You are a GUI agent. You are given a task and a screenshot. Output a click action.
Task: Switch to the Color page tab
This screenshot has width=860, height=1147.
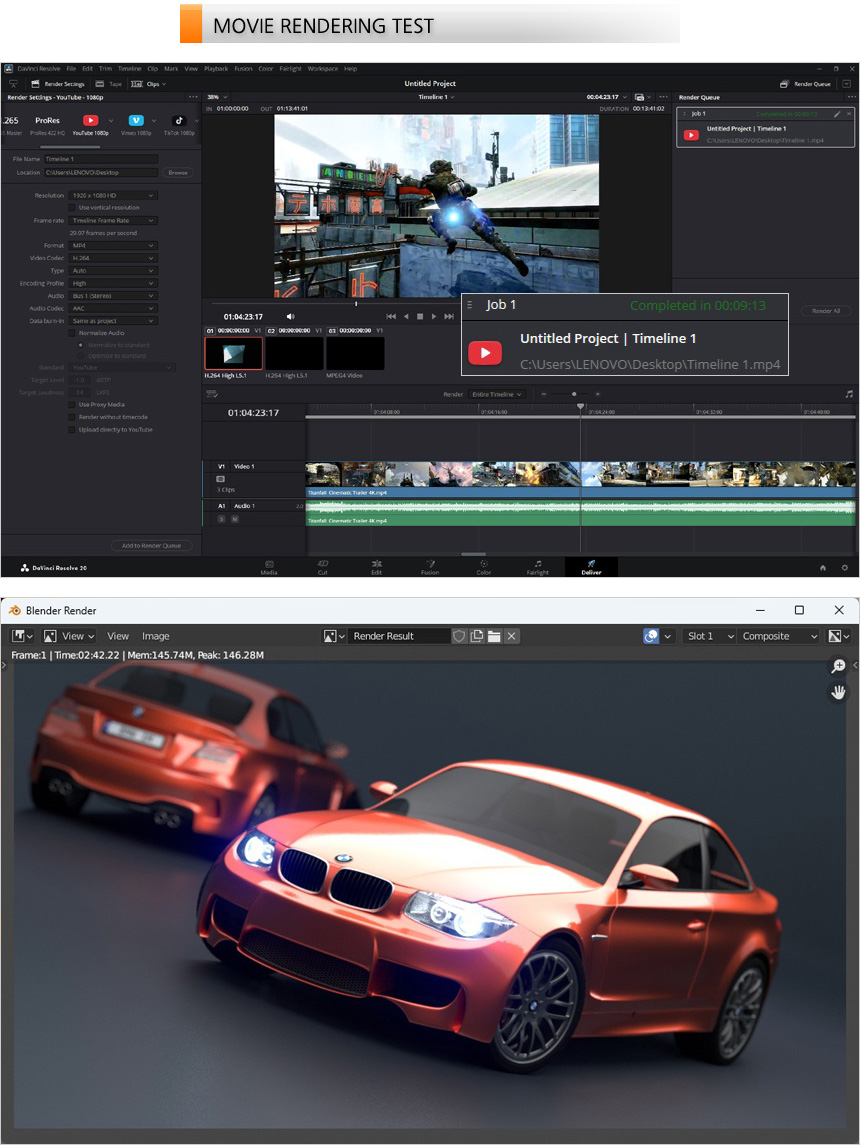484,566
